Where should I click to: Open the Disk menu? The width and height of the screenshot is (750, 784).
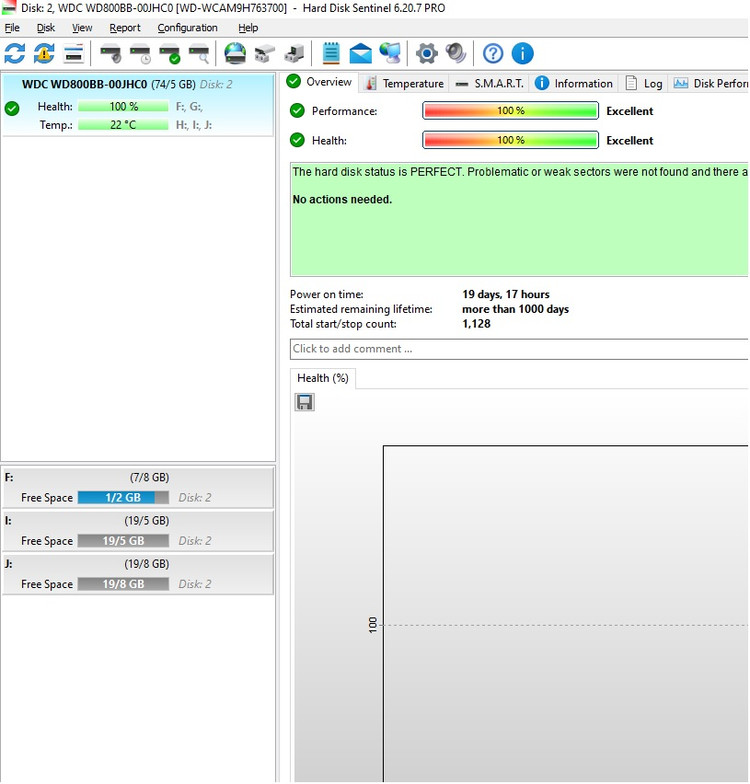tap(46, 28)
